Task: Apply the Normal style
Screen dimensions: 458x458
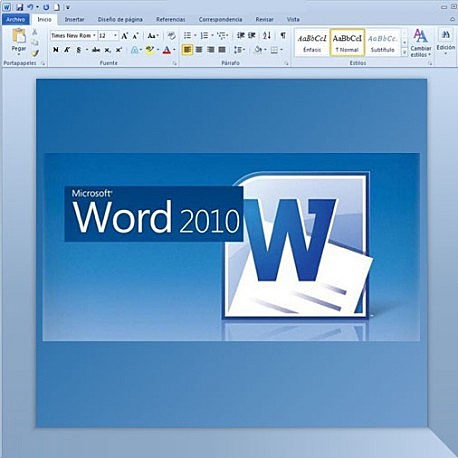Action: (347, 43)
